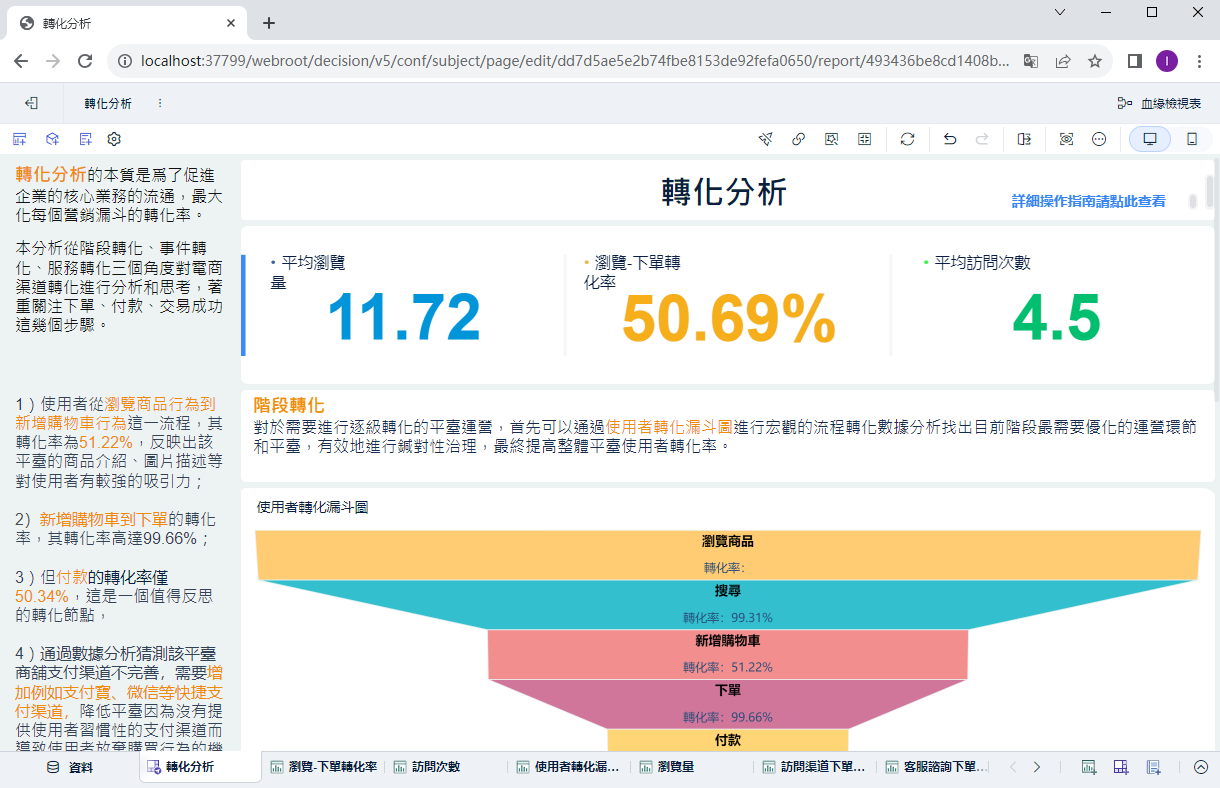
Task: Open the more options ellipsis icon
Action: 1098,139
